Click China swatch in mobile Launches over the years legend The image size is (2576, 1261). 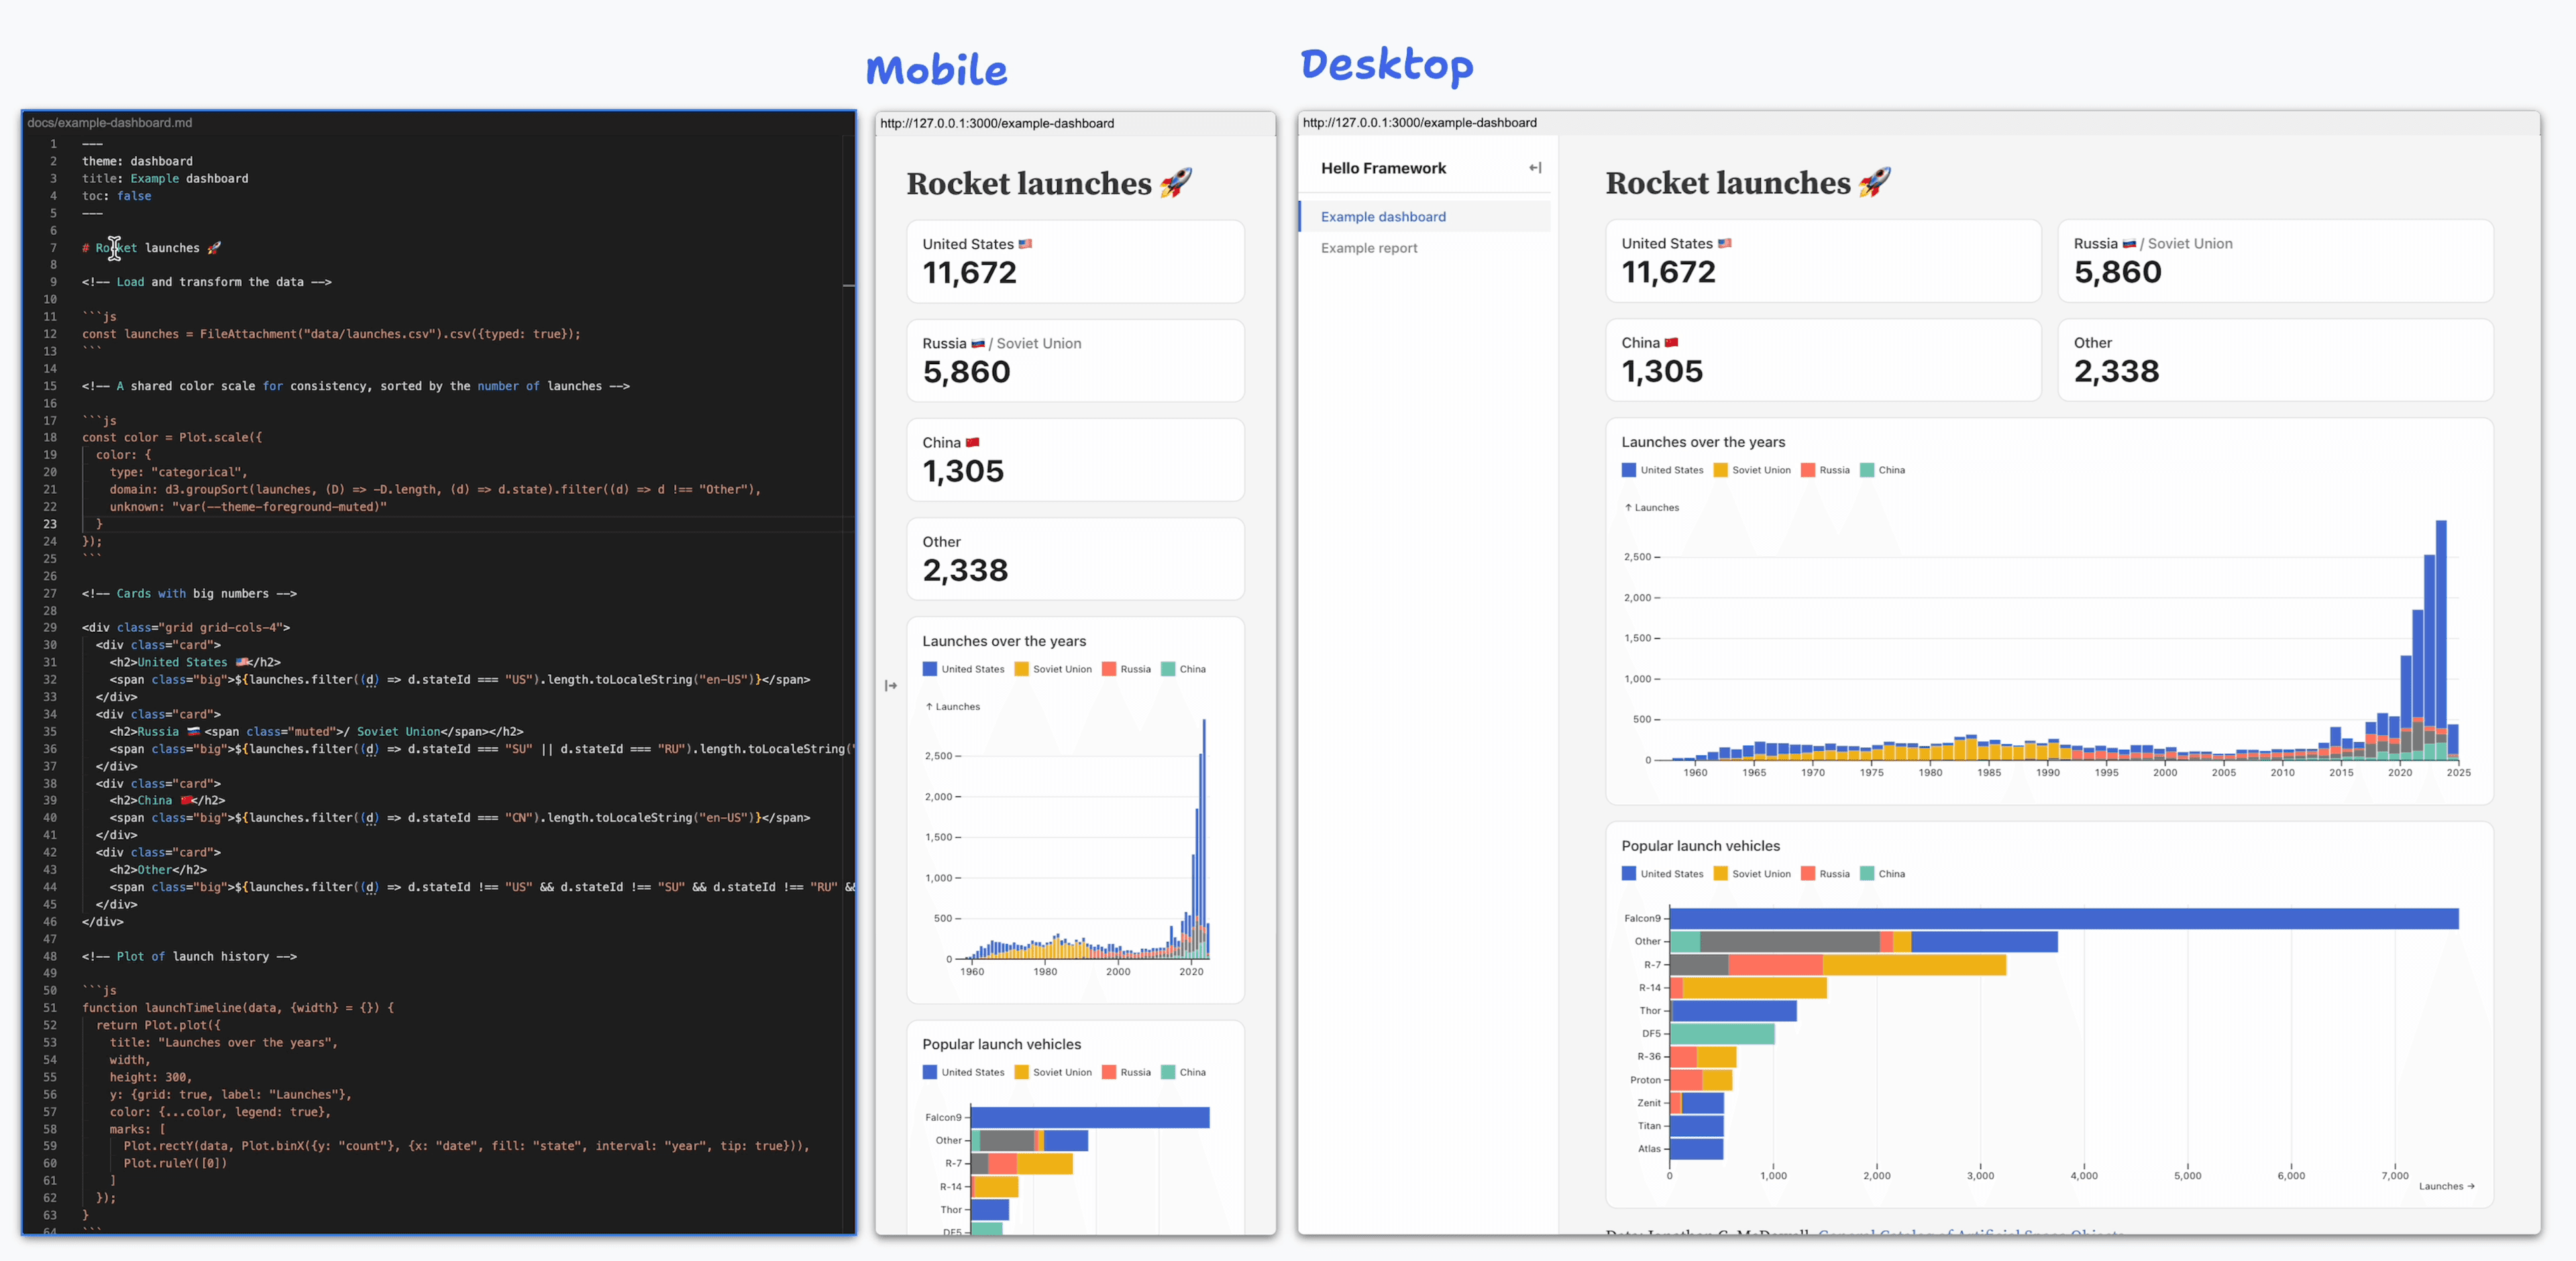(1168, 669)
